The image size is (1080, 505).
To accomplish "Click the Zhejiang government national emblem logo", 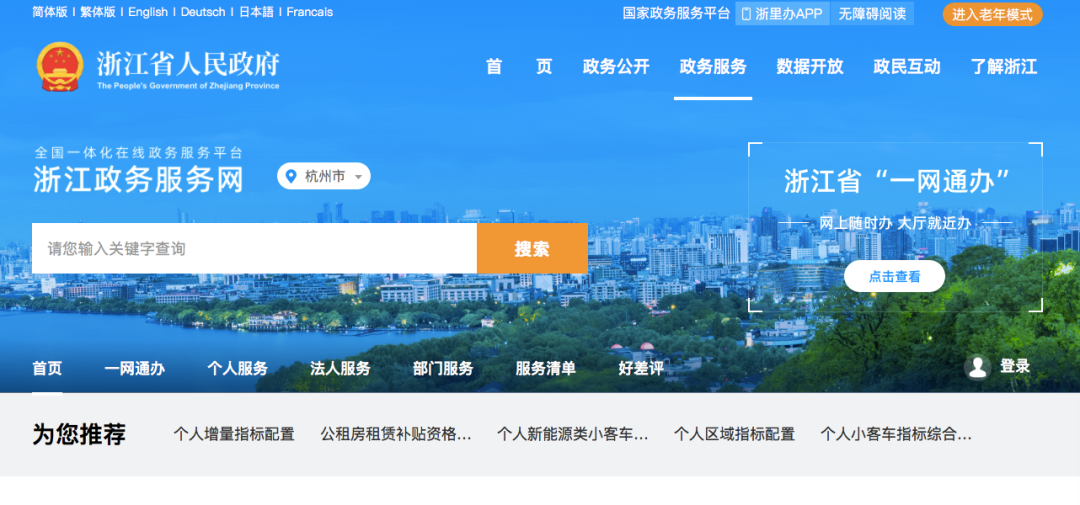I will click(60, 67).
